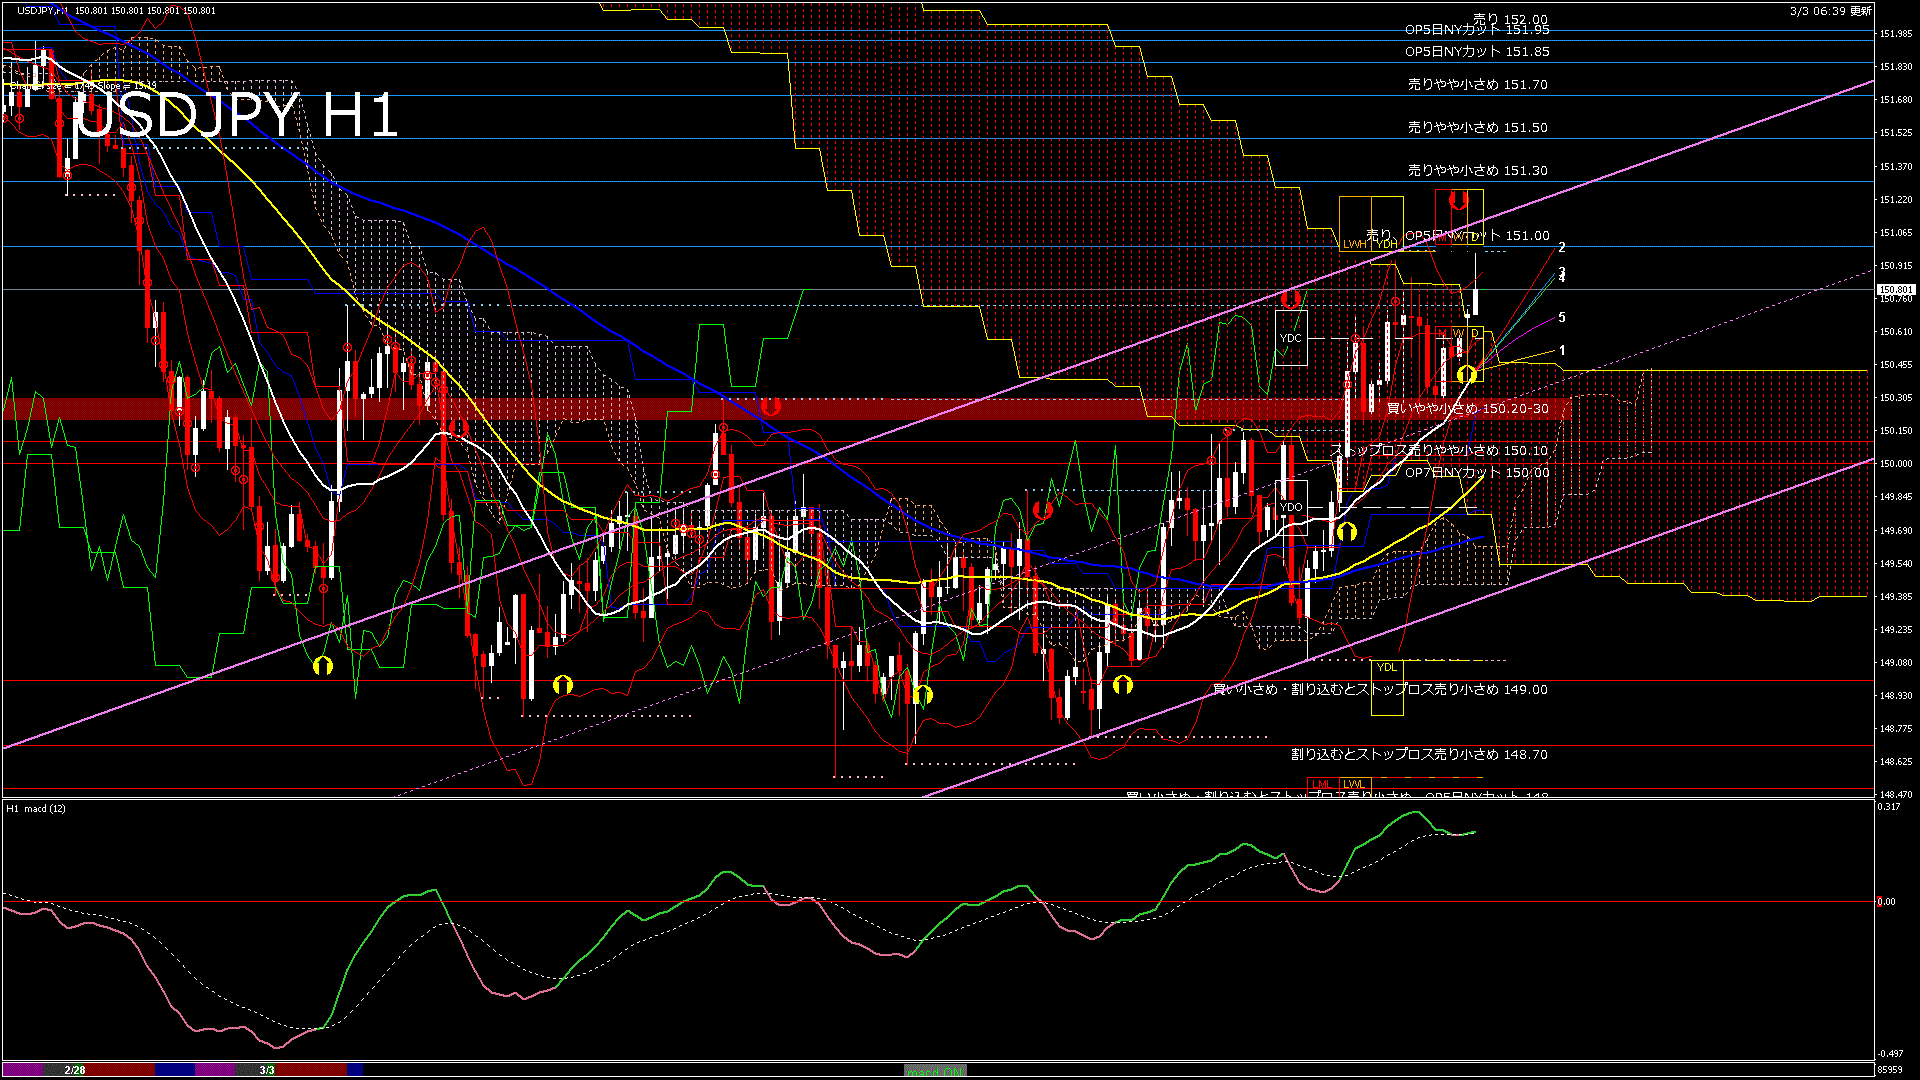Click the YDH level label
This screenshot has width=1920, height=1080.
pyautogui.click(x=1386, y=244)
